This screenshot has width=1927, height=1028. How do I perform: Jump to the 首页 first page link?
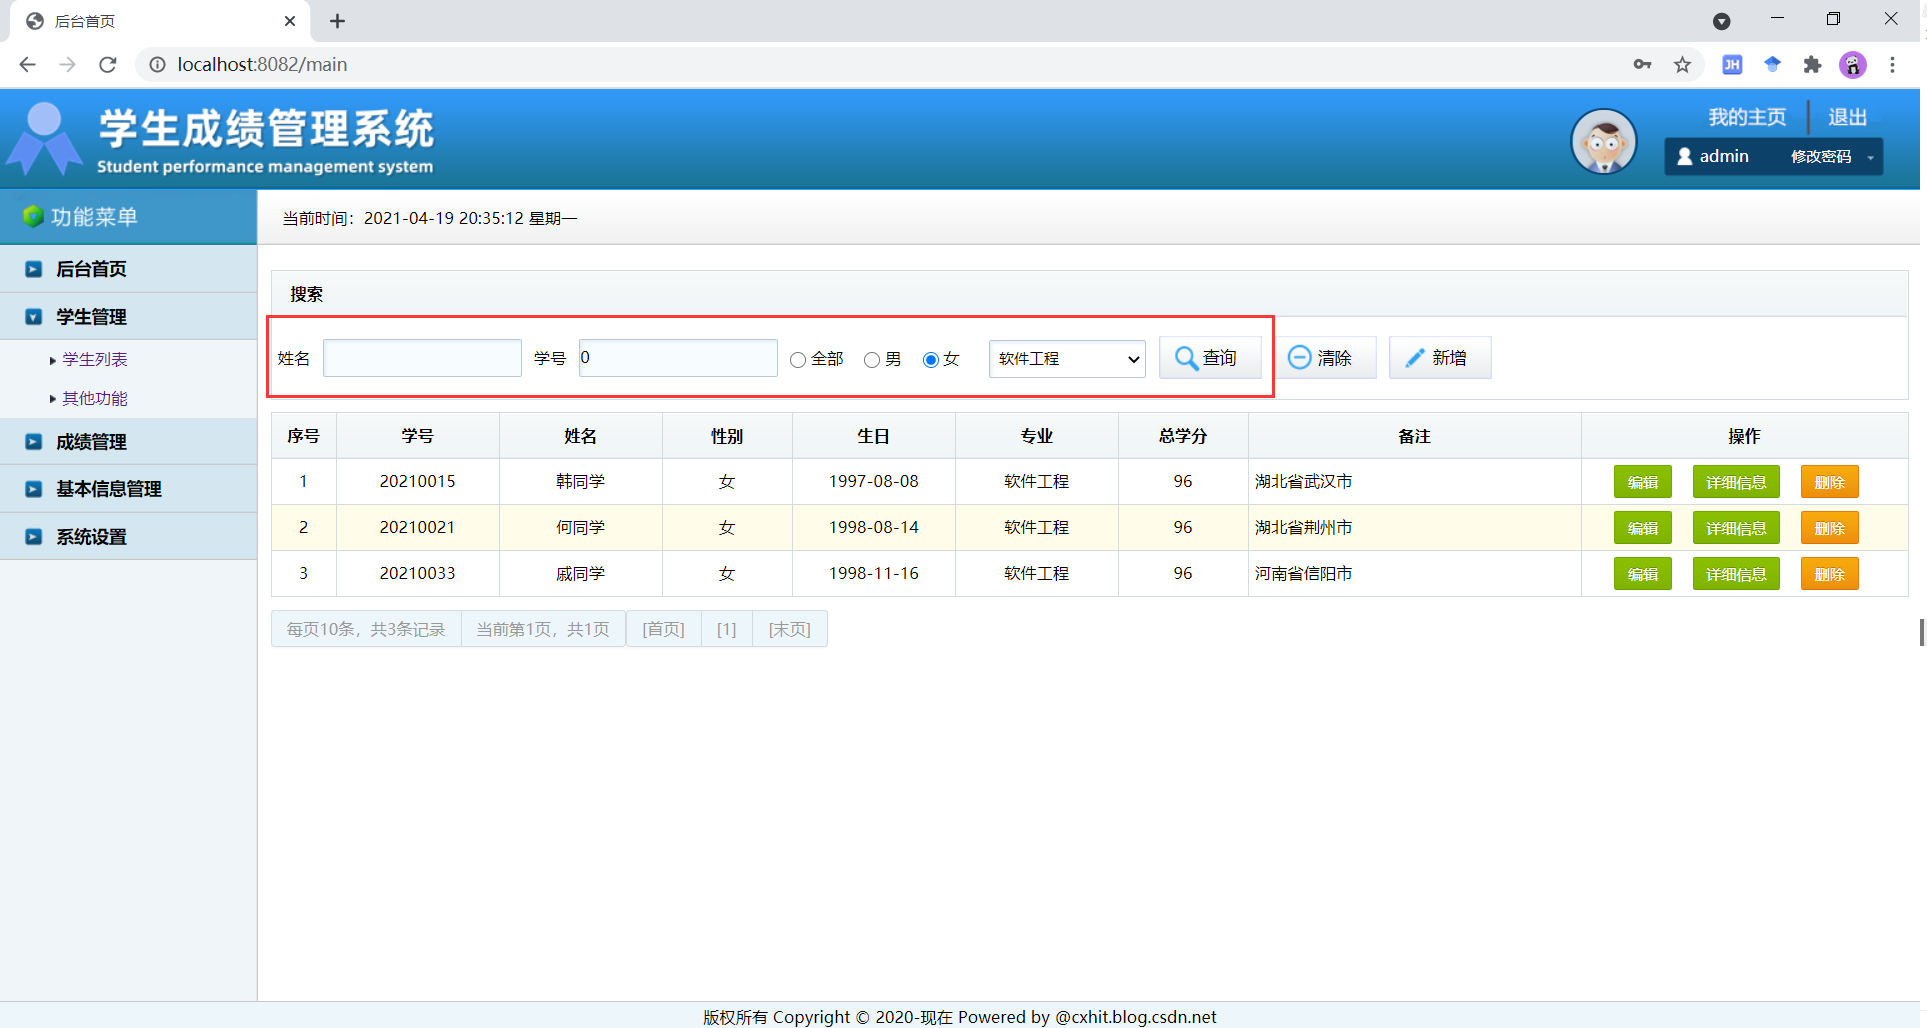coord(664,629)
